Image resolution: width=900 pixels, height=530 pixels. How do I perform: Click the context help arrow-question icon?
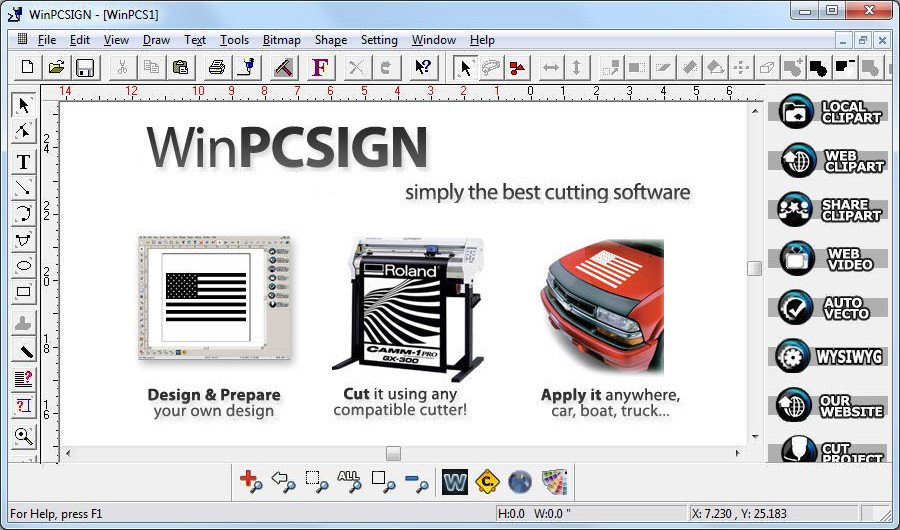423,67
